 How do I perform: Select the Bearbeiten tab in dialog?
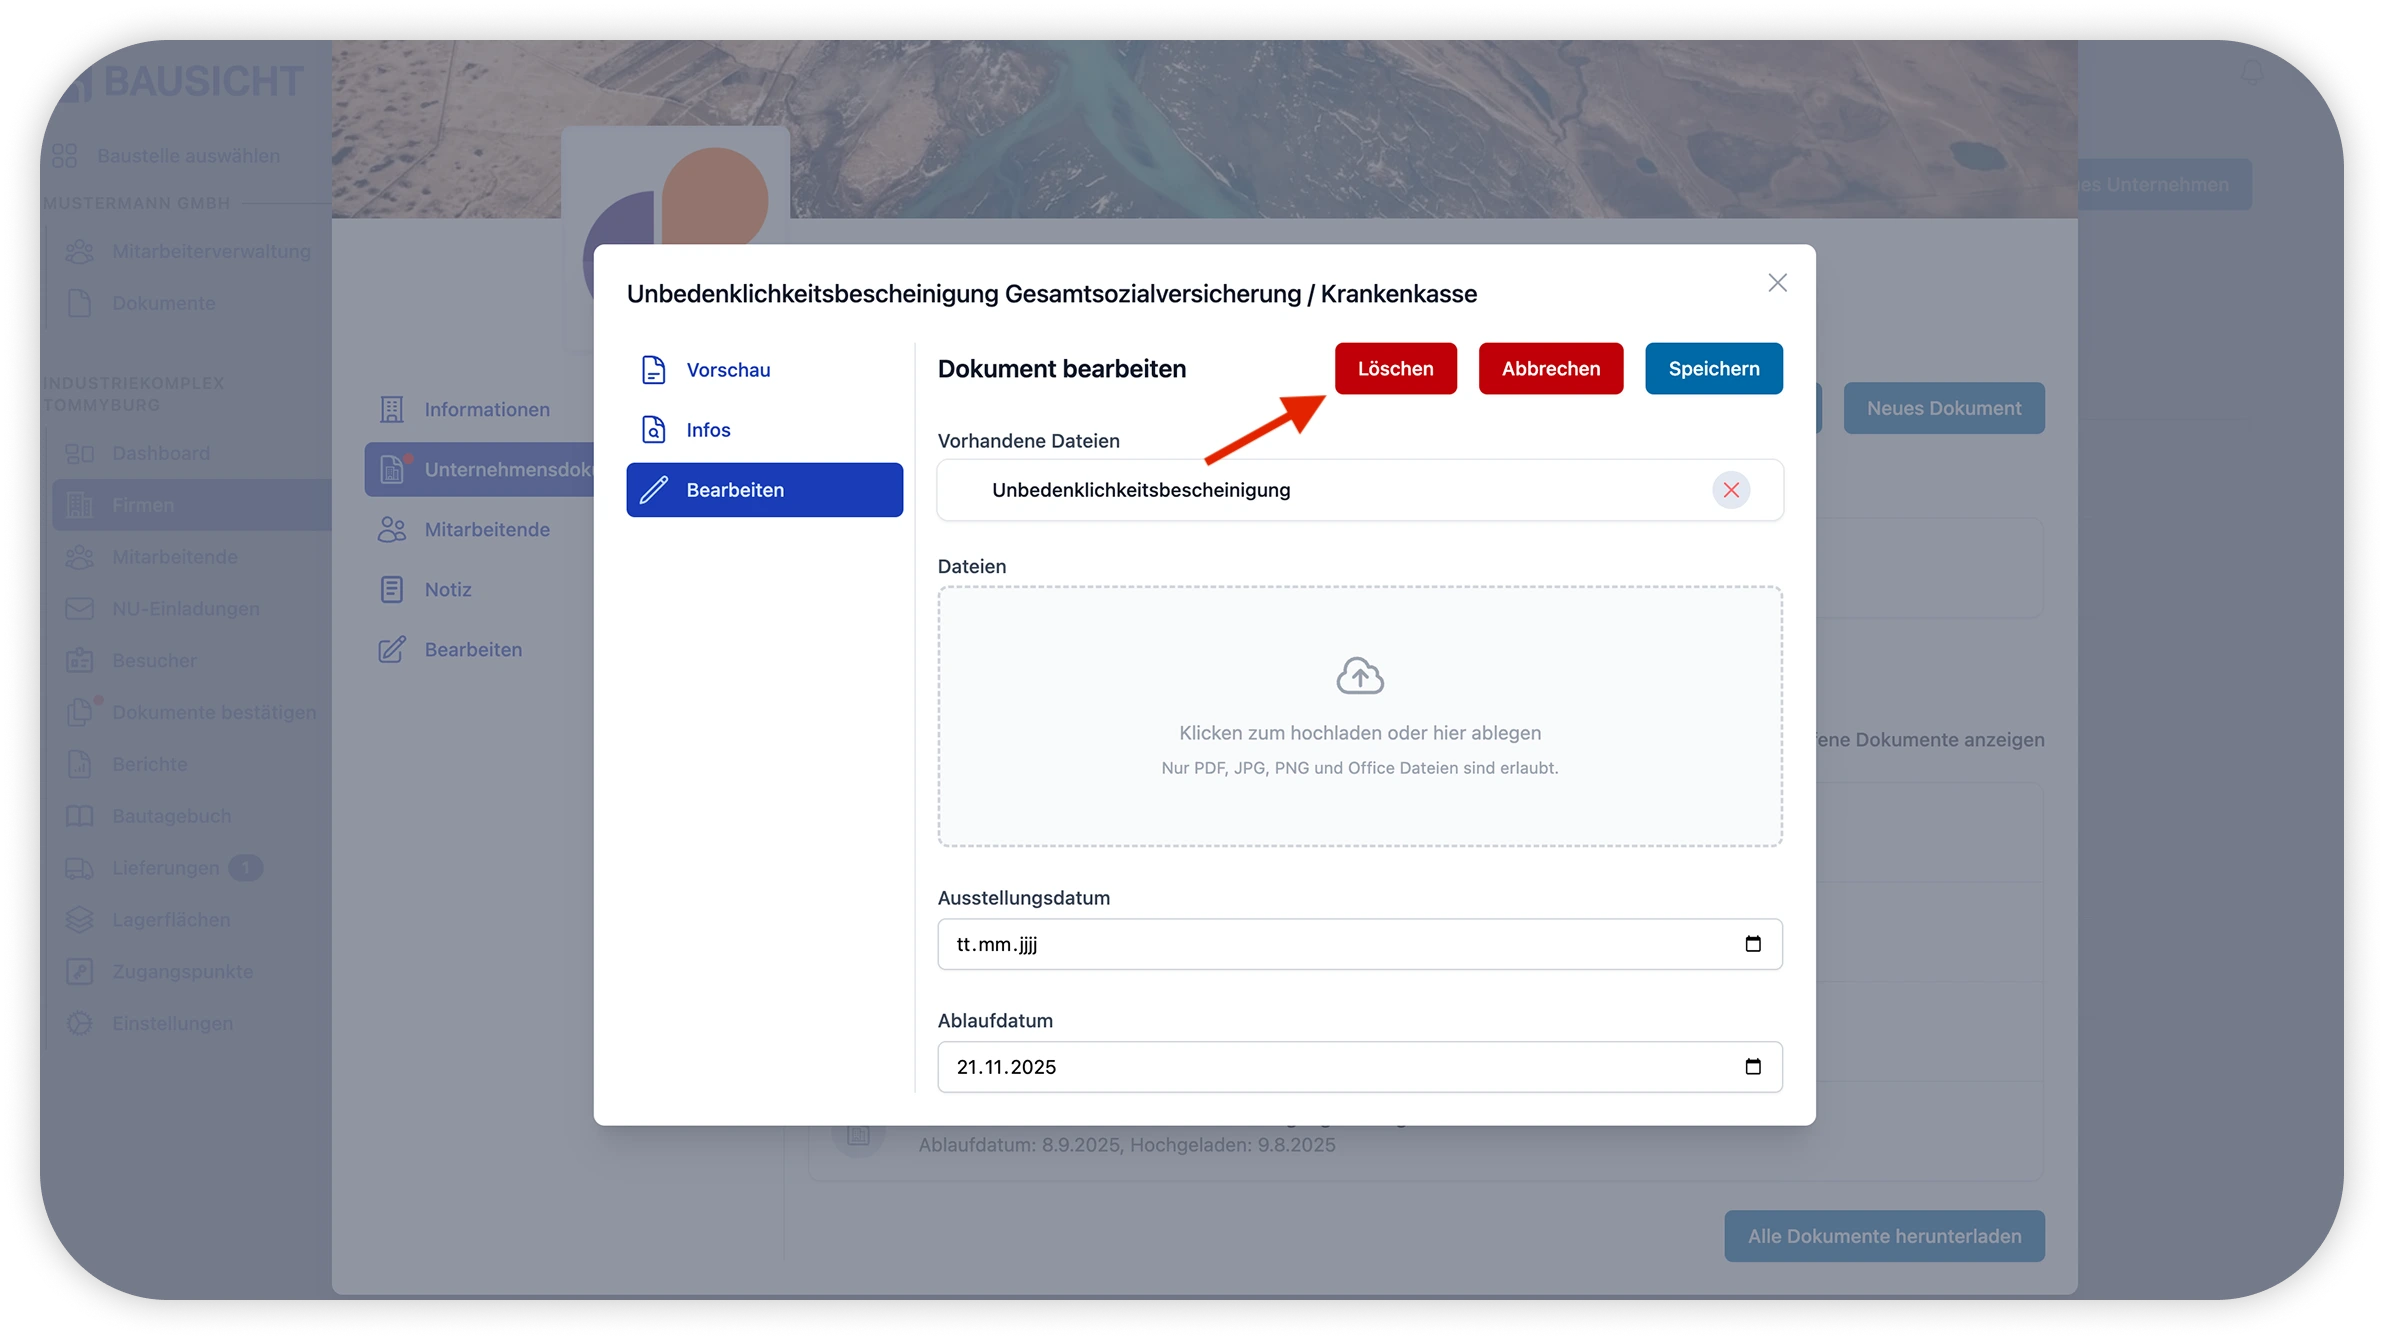pyautogui.click(x=764, y=490)
